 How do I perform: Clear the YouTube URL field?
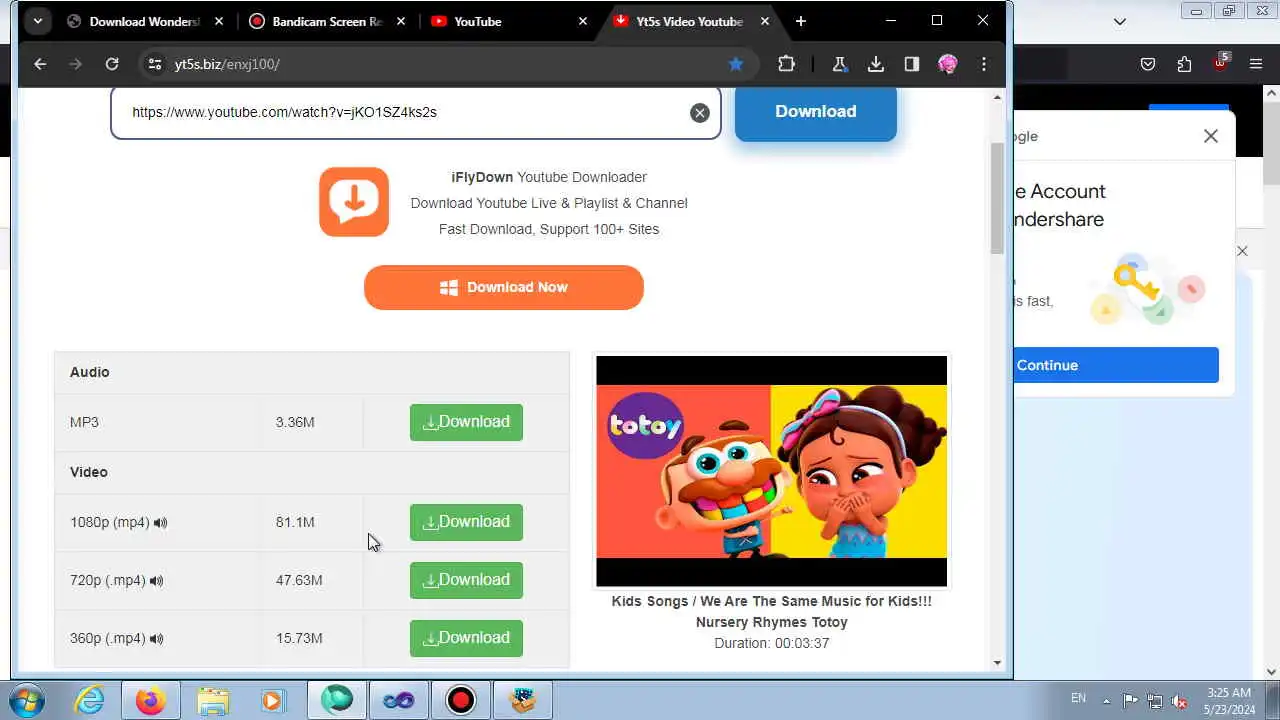pos(700,113)
